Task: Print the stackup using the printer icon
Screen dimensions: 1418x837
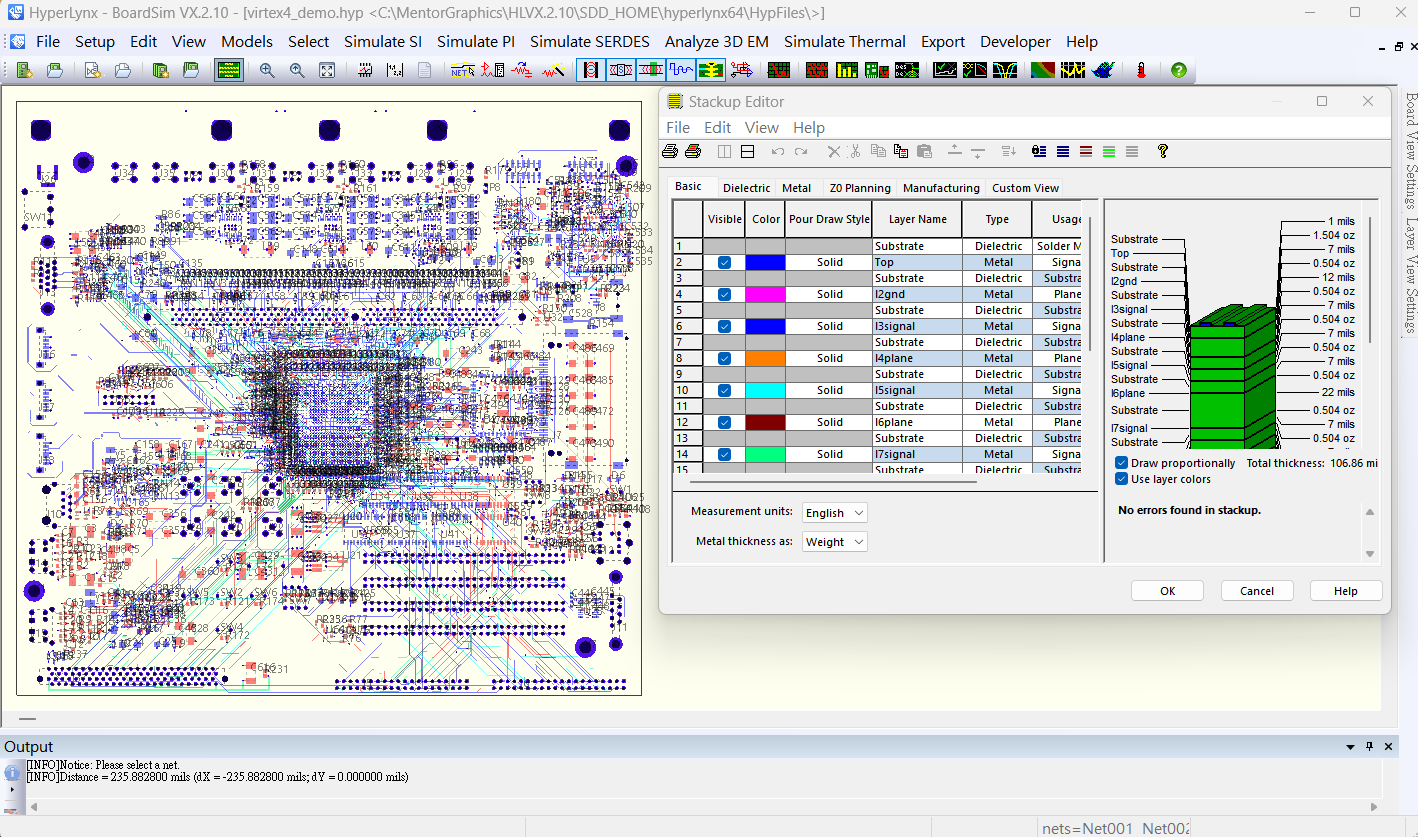Action: point(670,151)
